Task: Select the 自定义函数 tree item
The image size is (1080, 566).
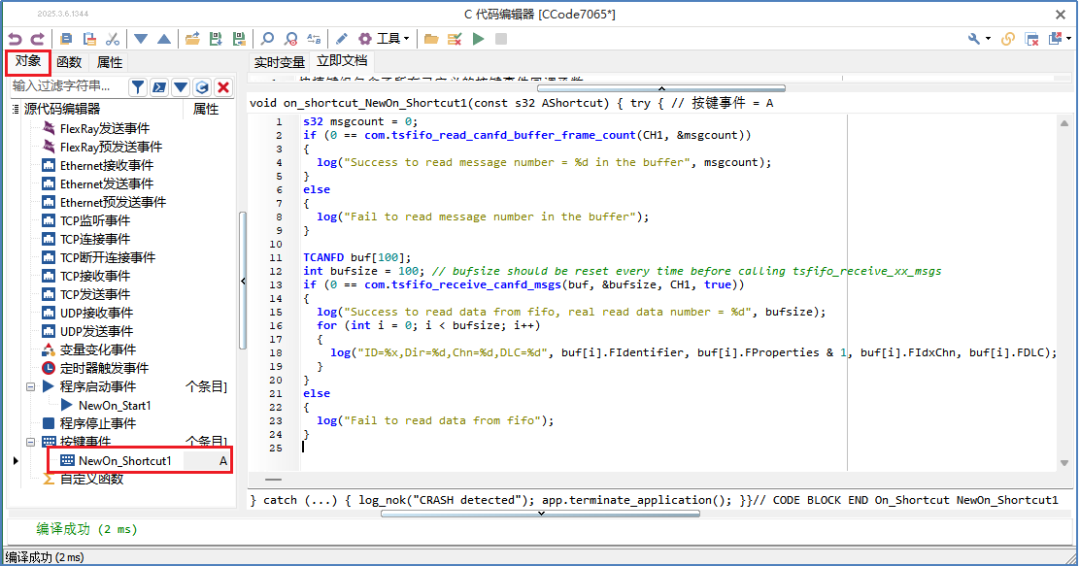Action: pos(91,479)
